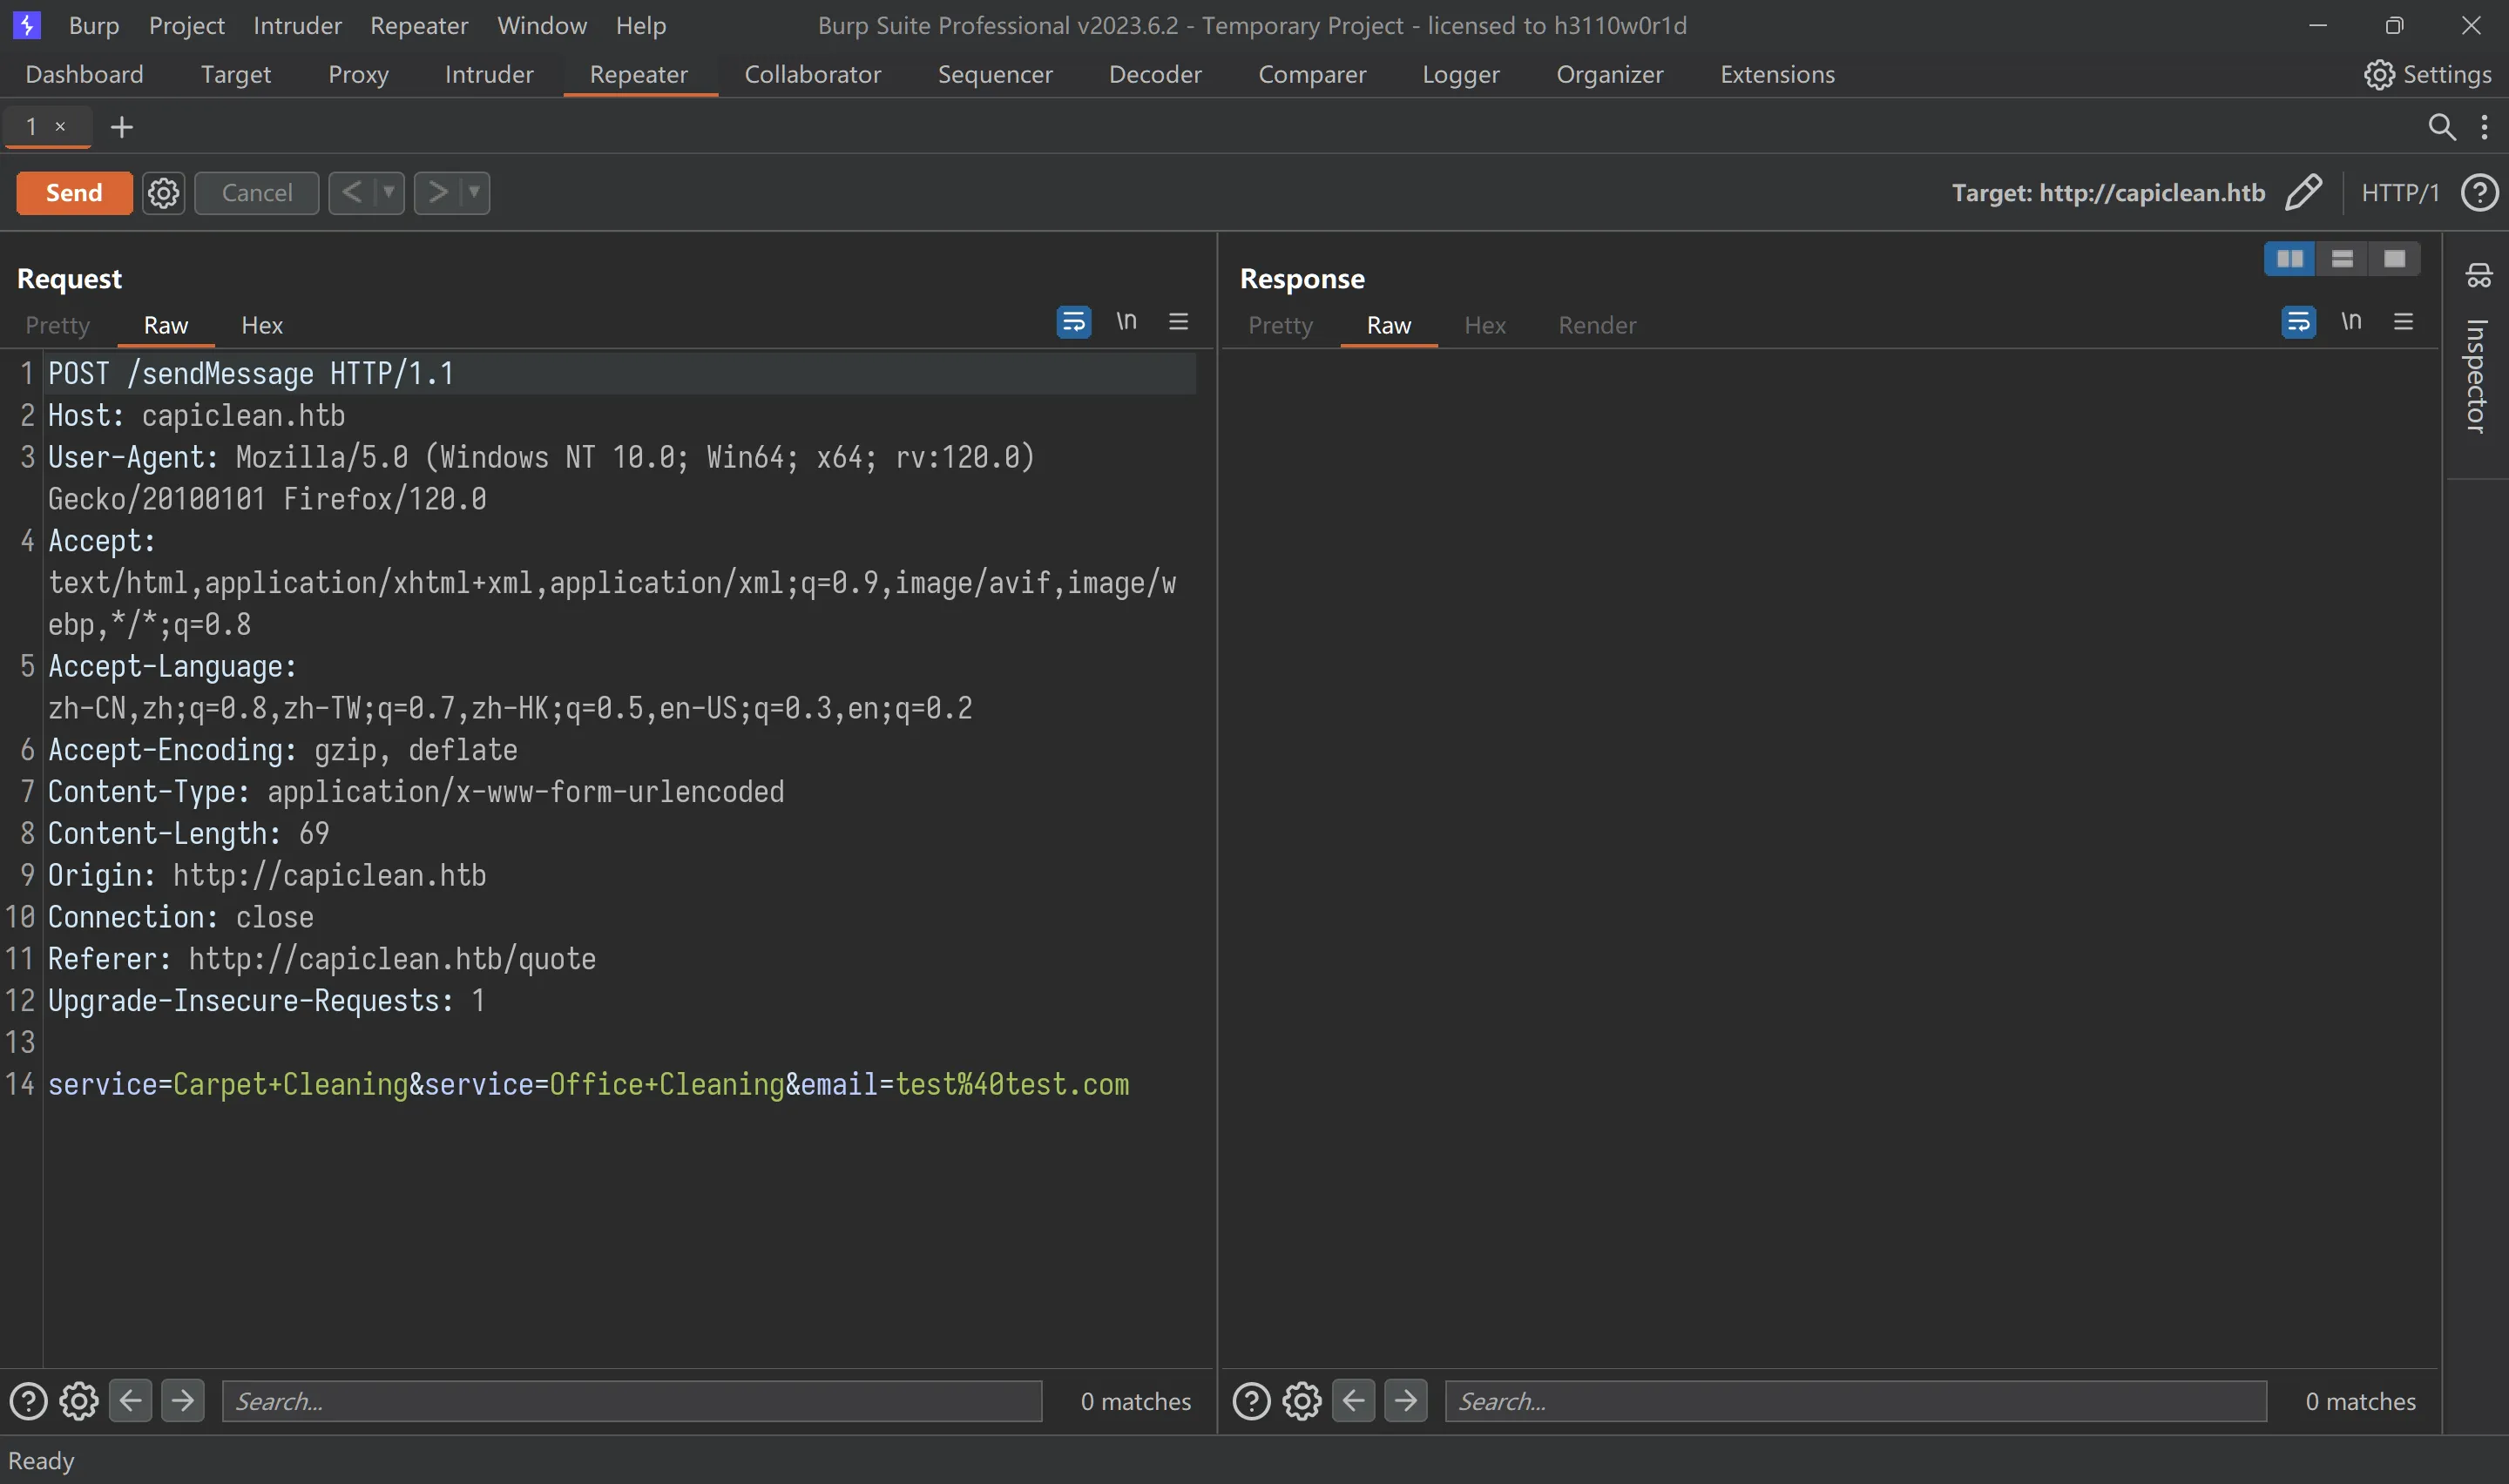Image resolution: width=2509 pixels, height=1484 pixels.
Task: Toggle Request non-printable characters \n button
Action: [1127, 321]
